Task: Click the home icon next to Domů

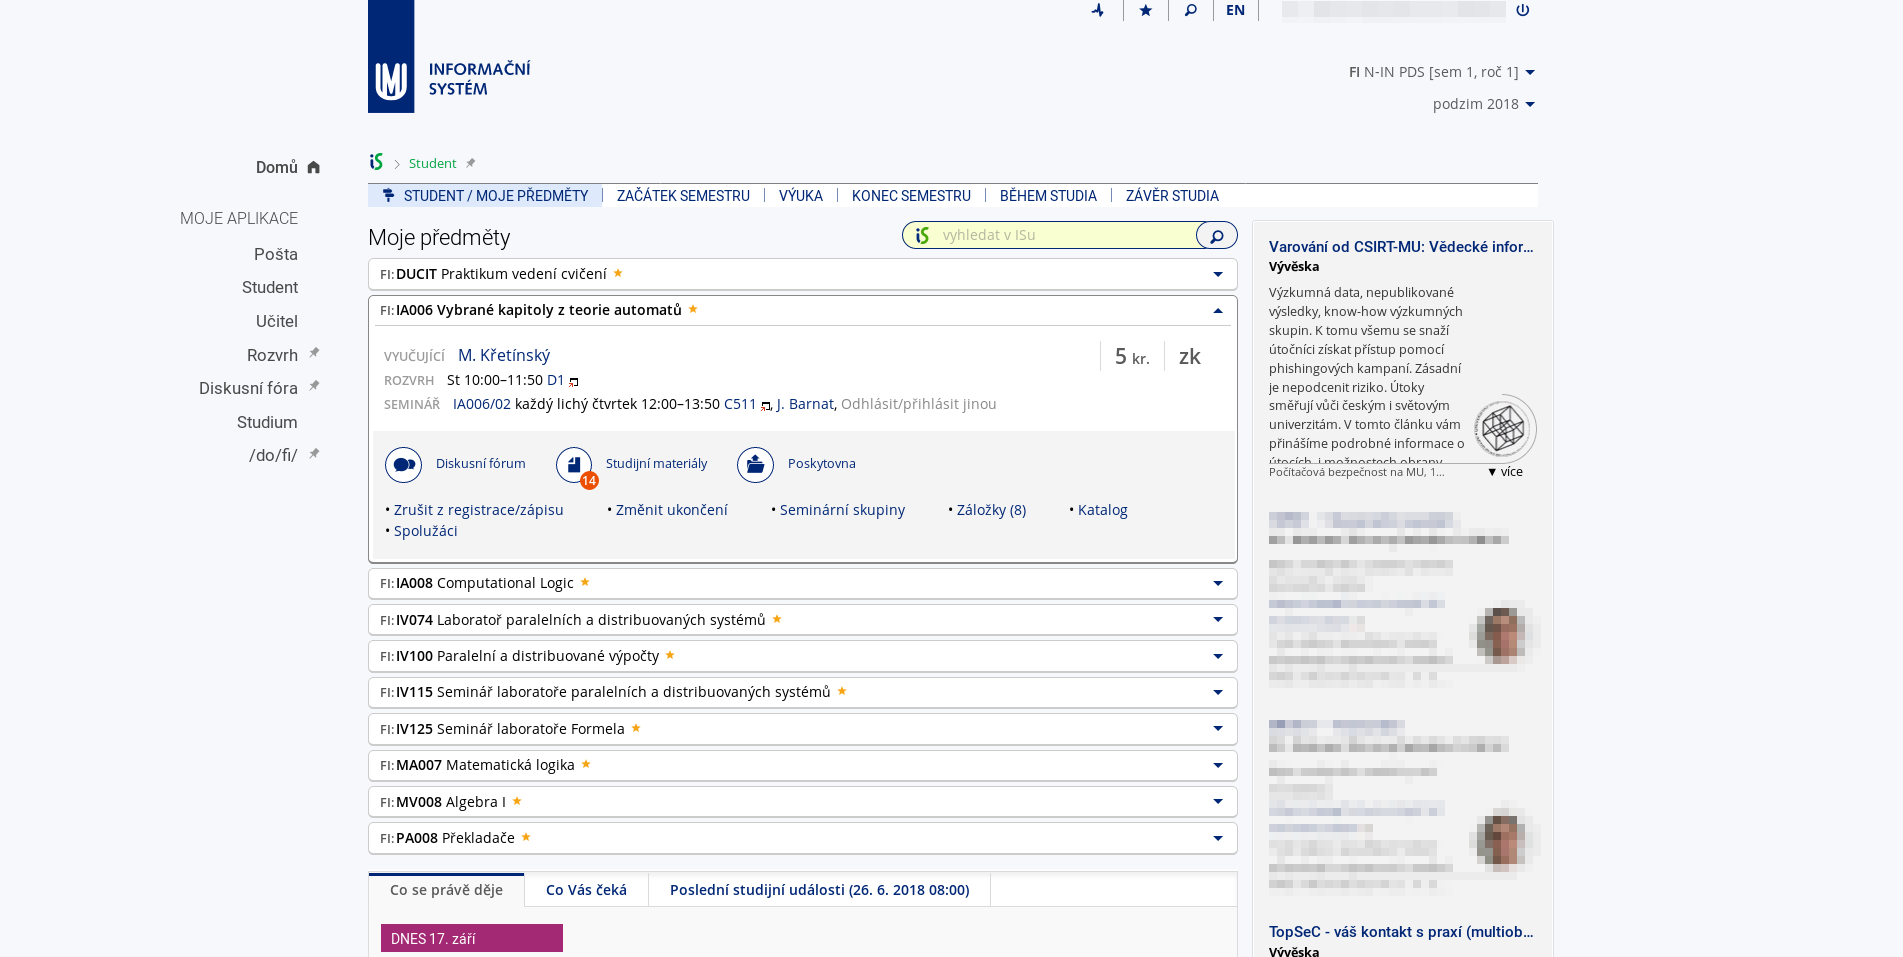Action: pos(313,168)
